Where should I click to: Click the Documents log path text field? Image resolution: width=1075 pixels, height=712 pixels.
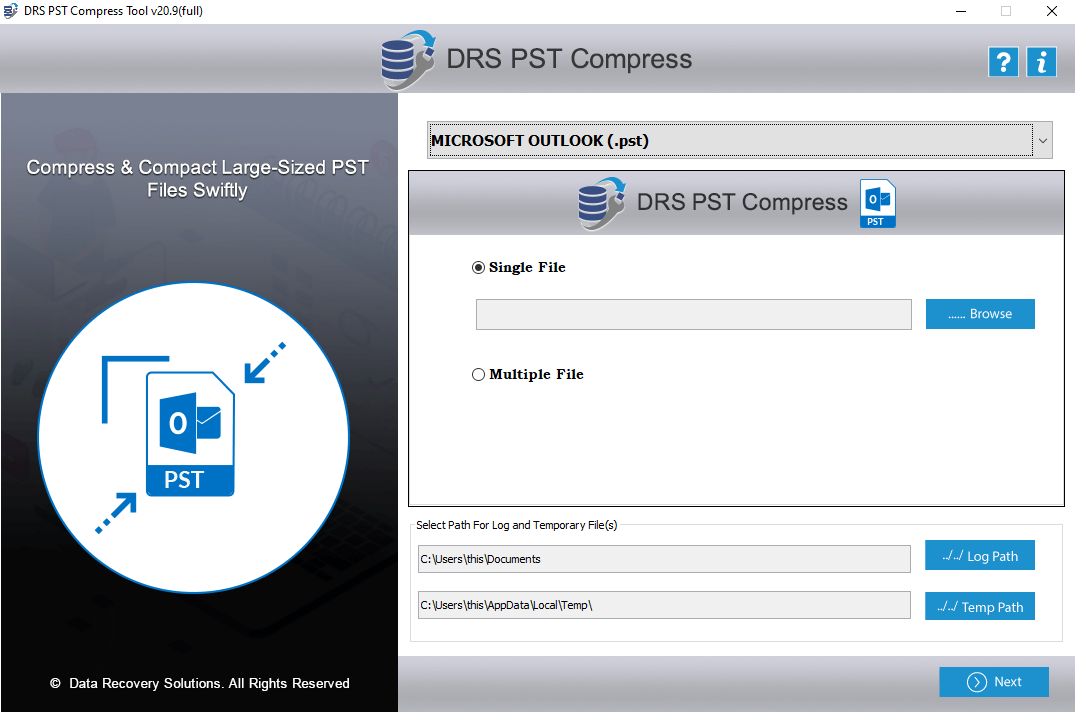[x=663, y=559]
